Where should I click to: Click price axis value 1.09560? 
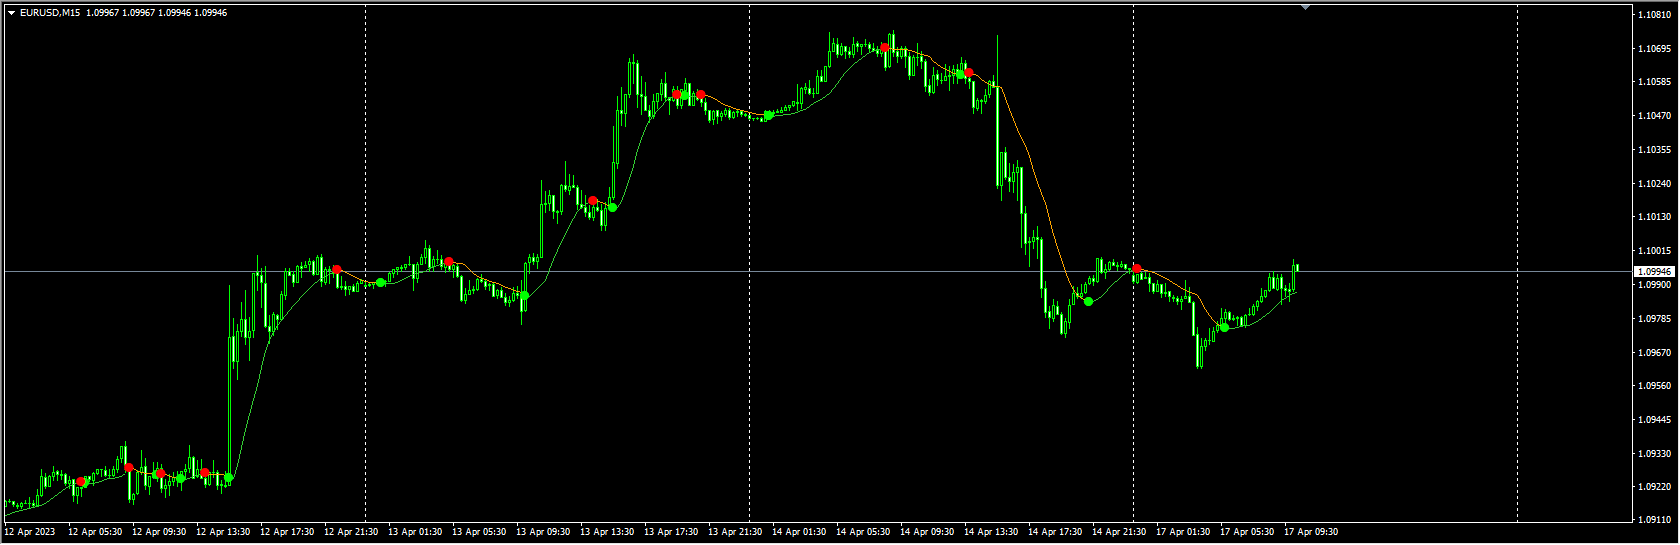pos(1655,386)
